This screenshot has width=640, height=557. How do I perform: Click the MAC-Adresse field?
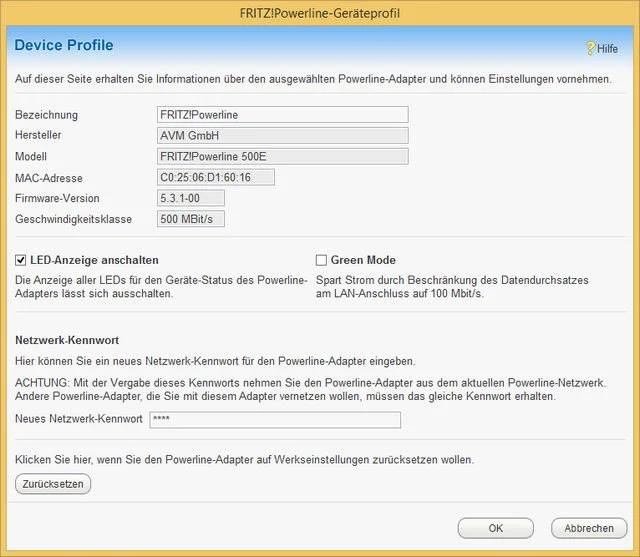[216, 177]
